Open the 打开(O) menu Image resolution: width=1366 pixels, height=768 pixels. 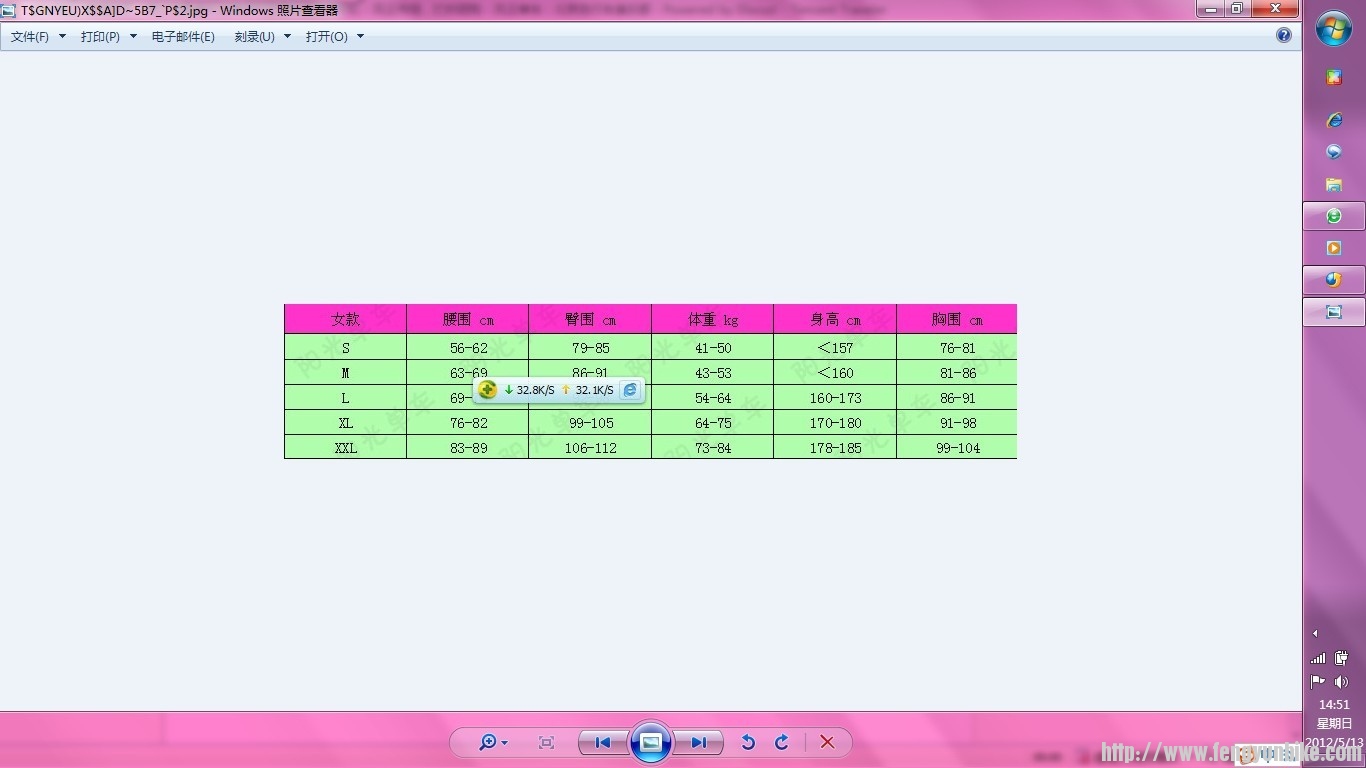point(334,37)
